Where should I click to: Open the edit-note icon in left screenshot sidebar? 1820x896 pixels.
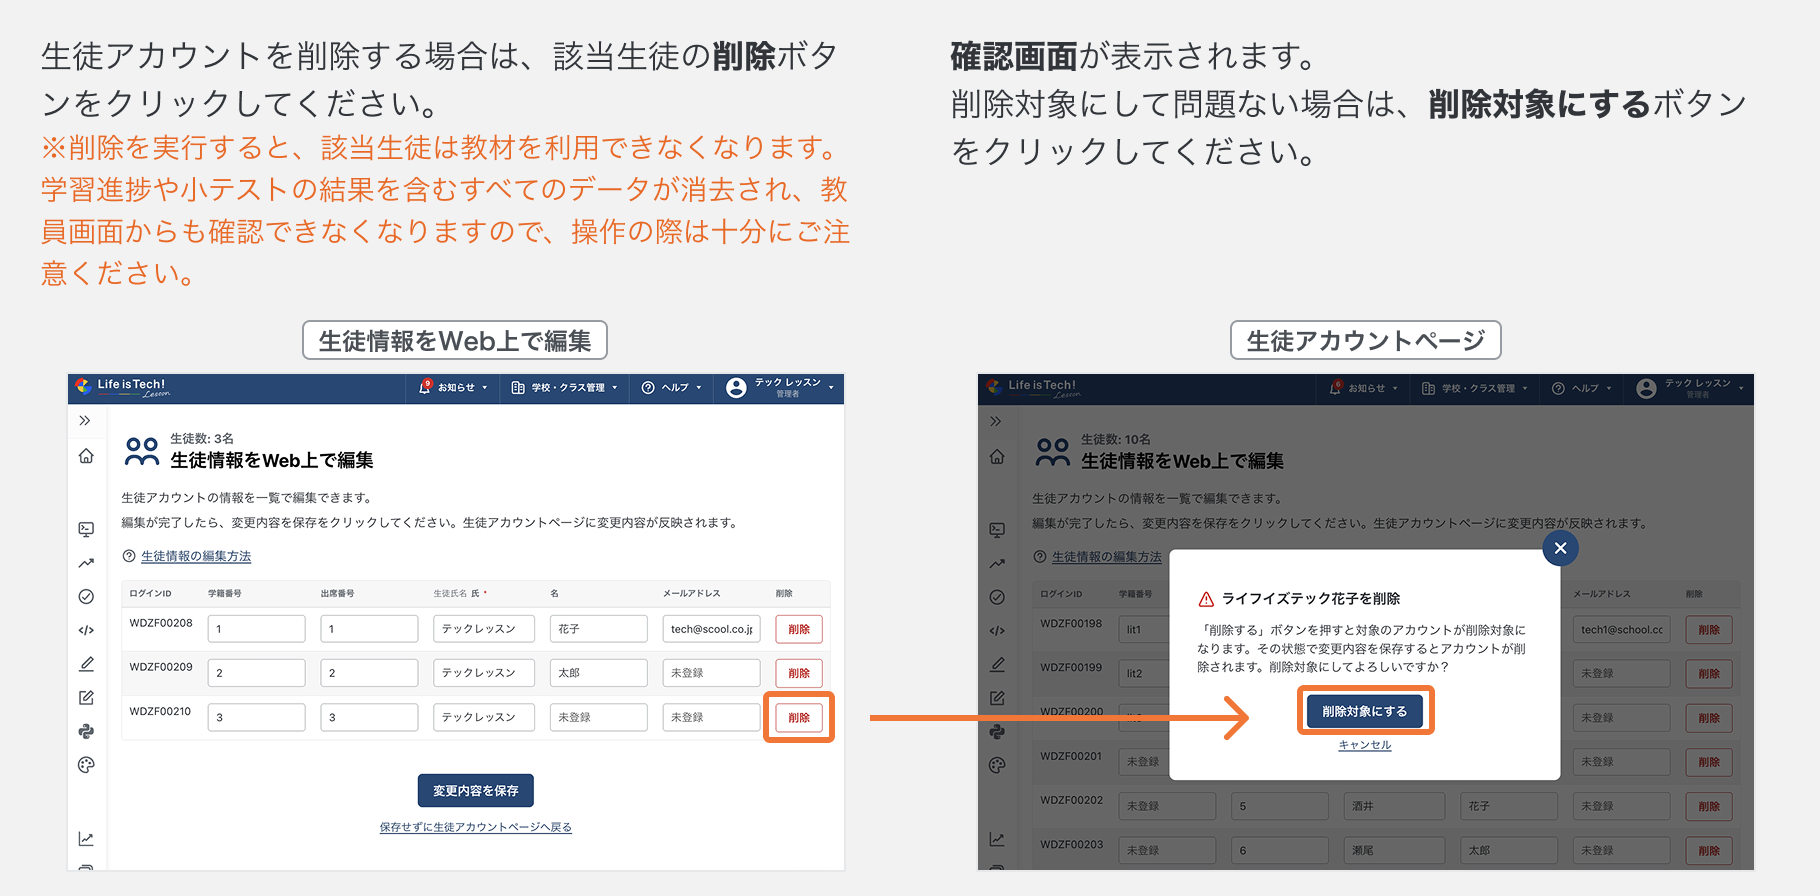86,698
